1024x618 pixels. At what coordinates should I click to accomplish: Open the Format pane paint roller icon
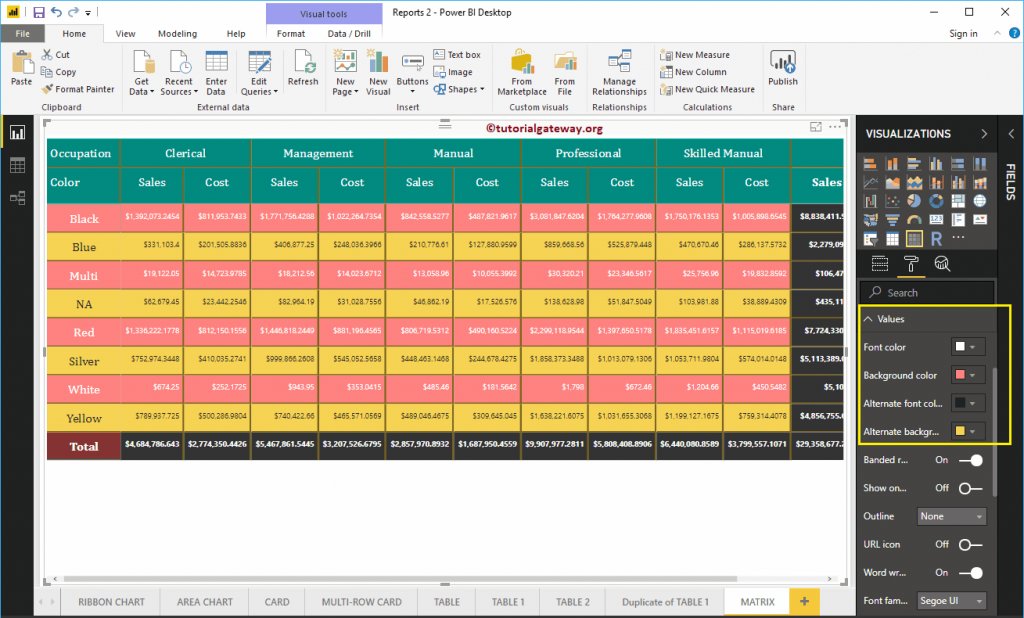[911, 263]
